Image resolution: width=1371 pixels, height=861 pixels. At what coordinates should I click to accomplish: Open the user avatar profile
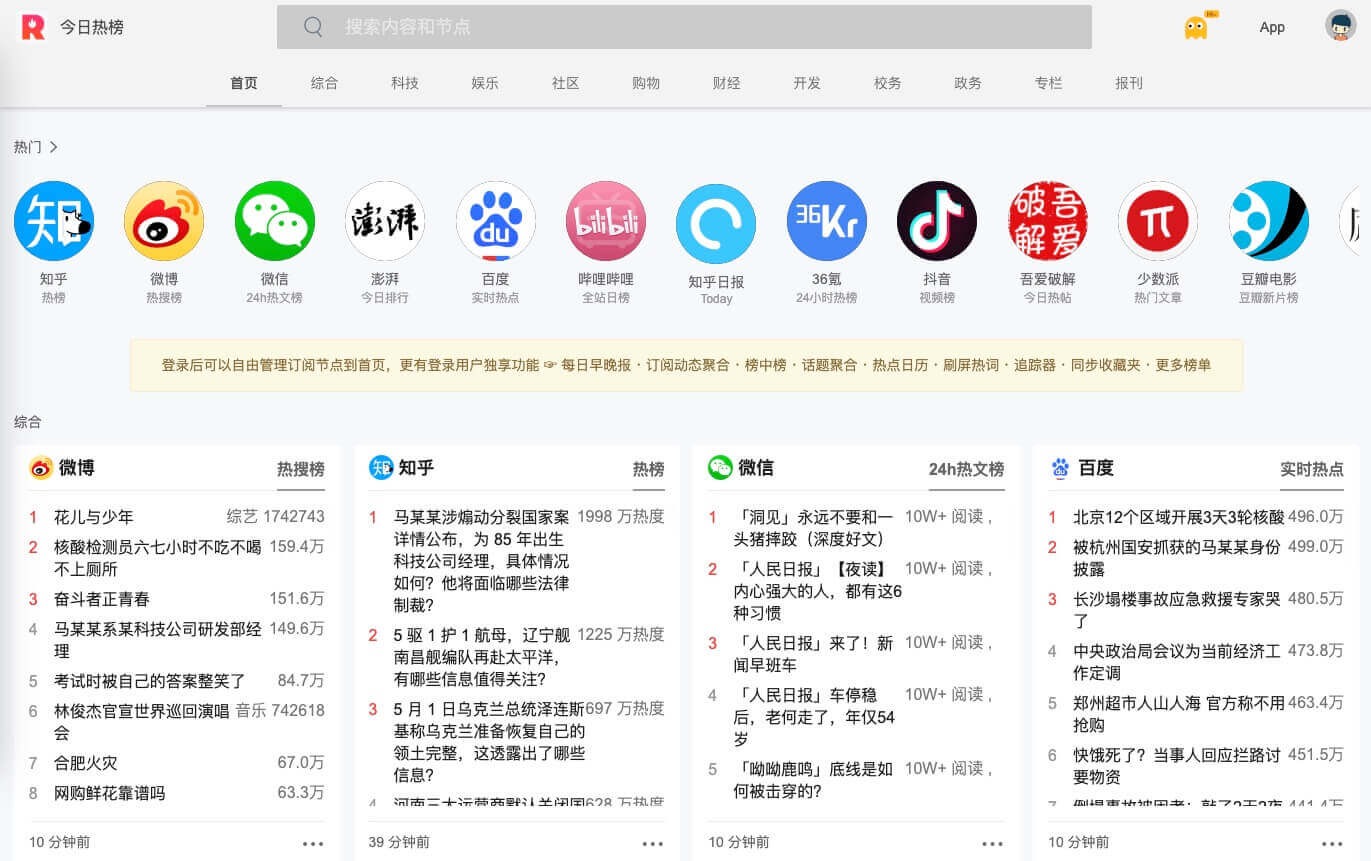coord(1340,26)
